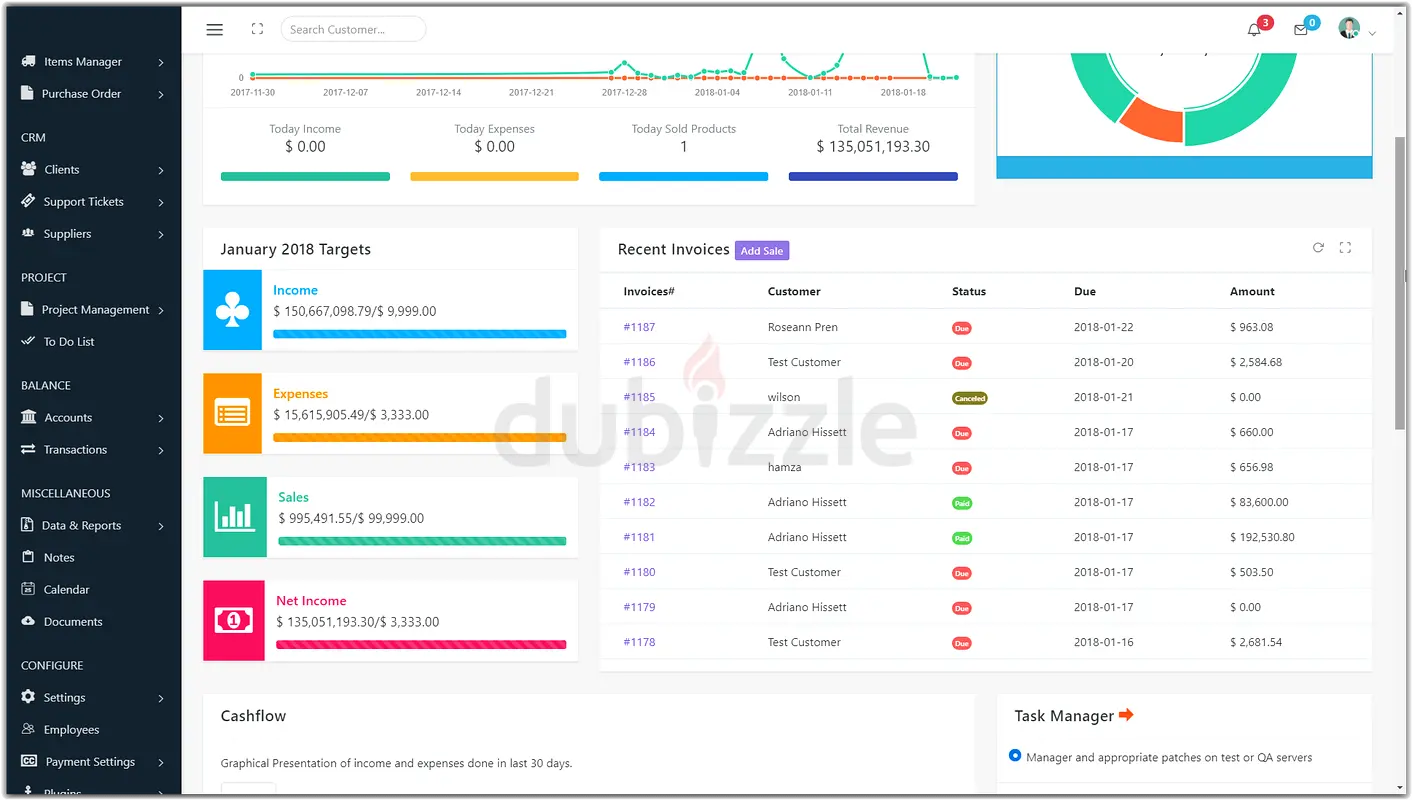Select the Manager and appropriate patches radio button

coord(1015,756)
